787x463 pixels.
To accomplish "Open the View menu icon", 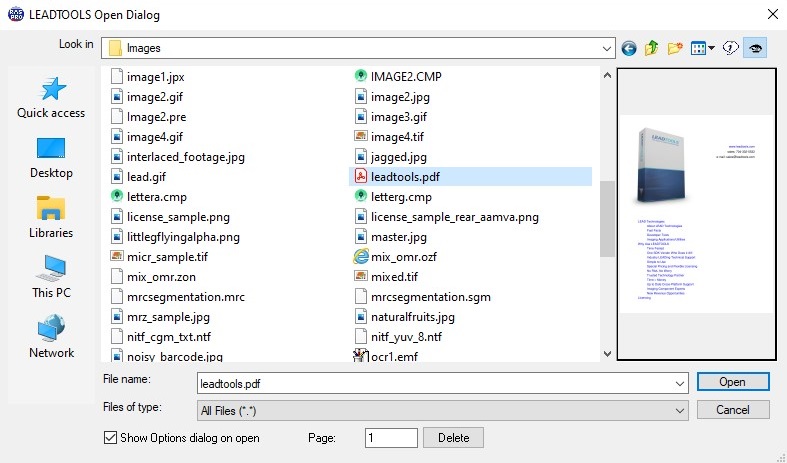I will click(x=702, y=48).
